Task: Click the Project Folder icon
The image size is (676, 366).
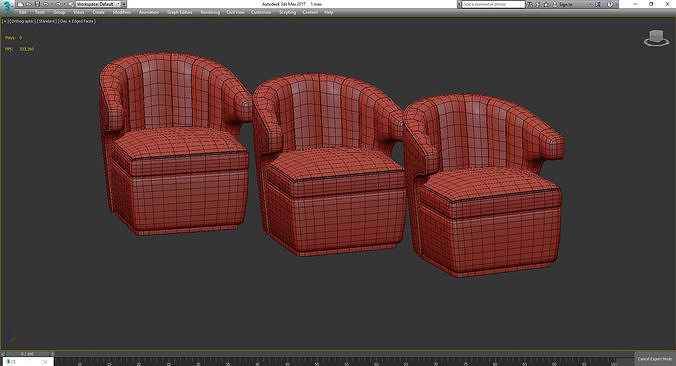Action: 71,4
